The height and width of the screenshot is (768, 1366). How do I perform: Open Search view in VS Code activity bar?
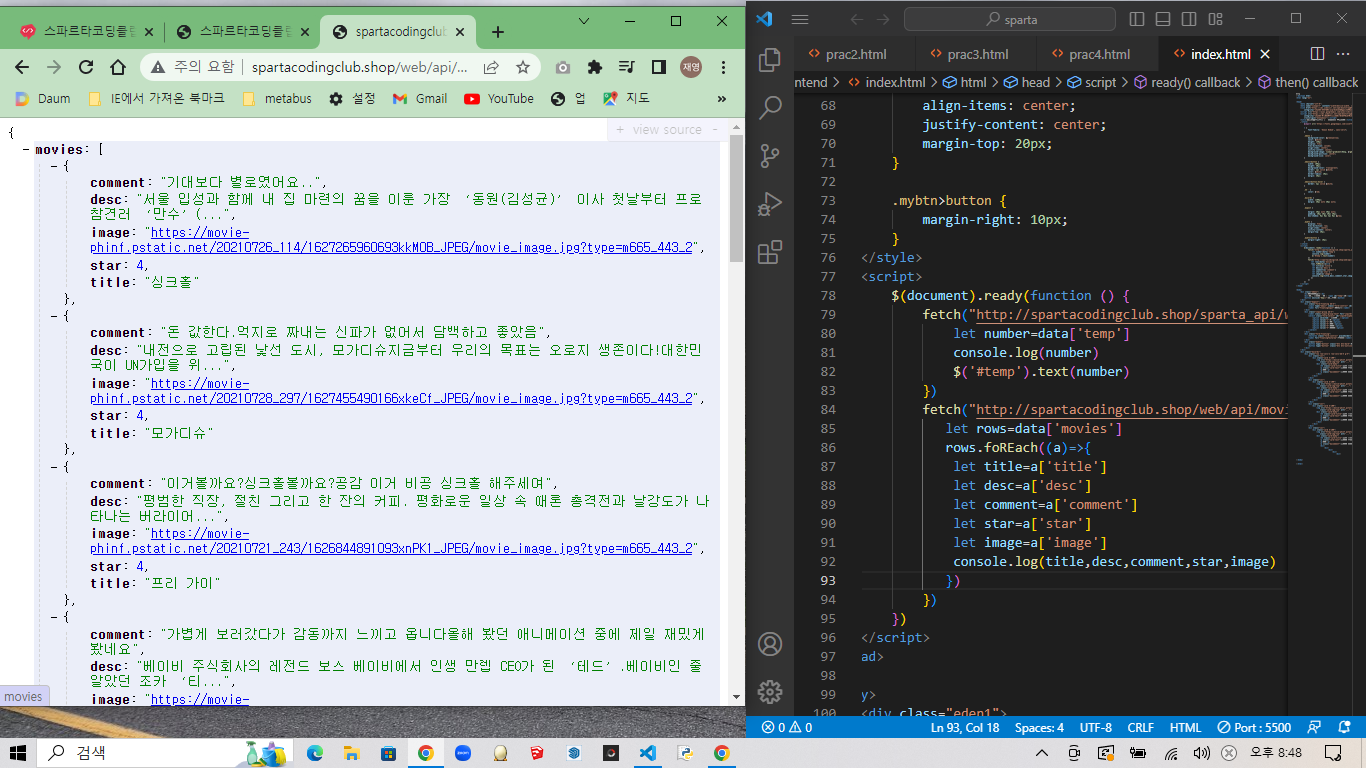(x=770, y=108)
